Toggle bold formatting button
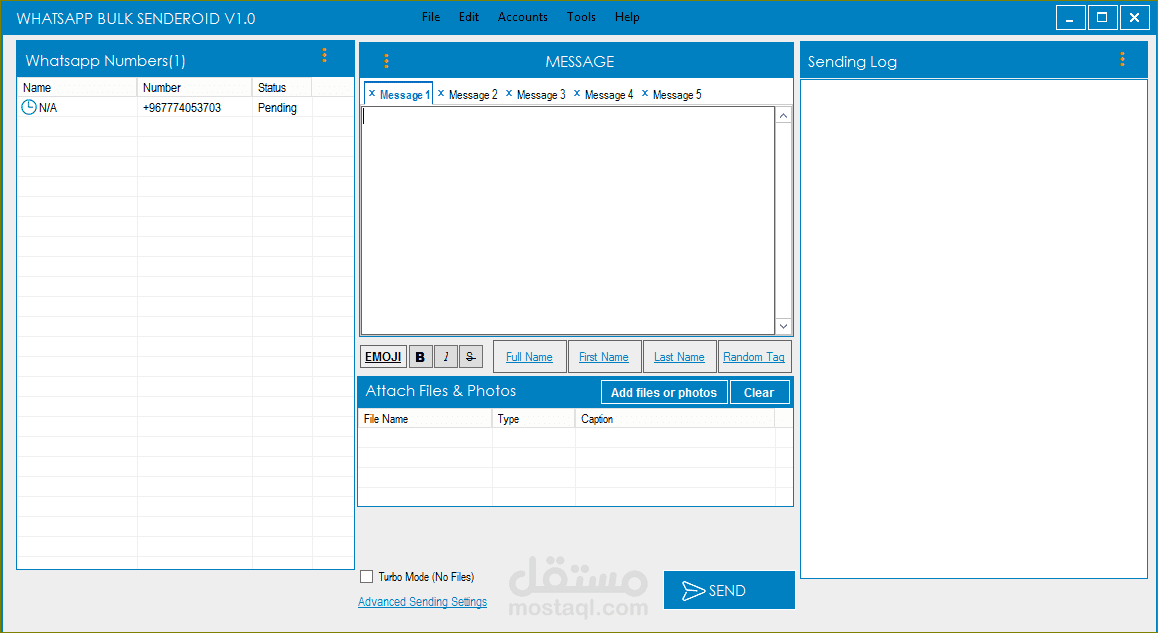 [x=420, y=357]
